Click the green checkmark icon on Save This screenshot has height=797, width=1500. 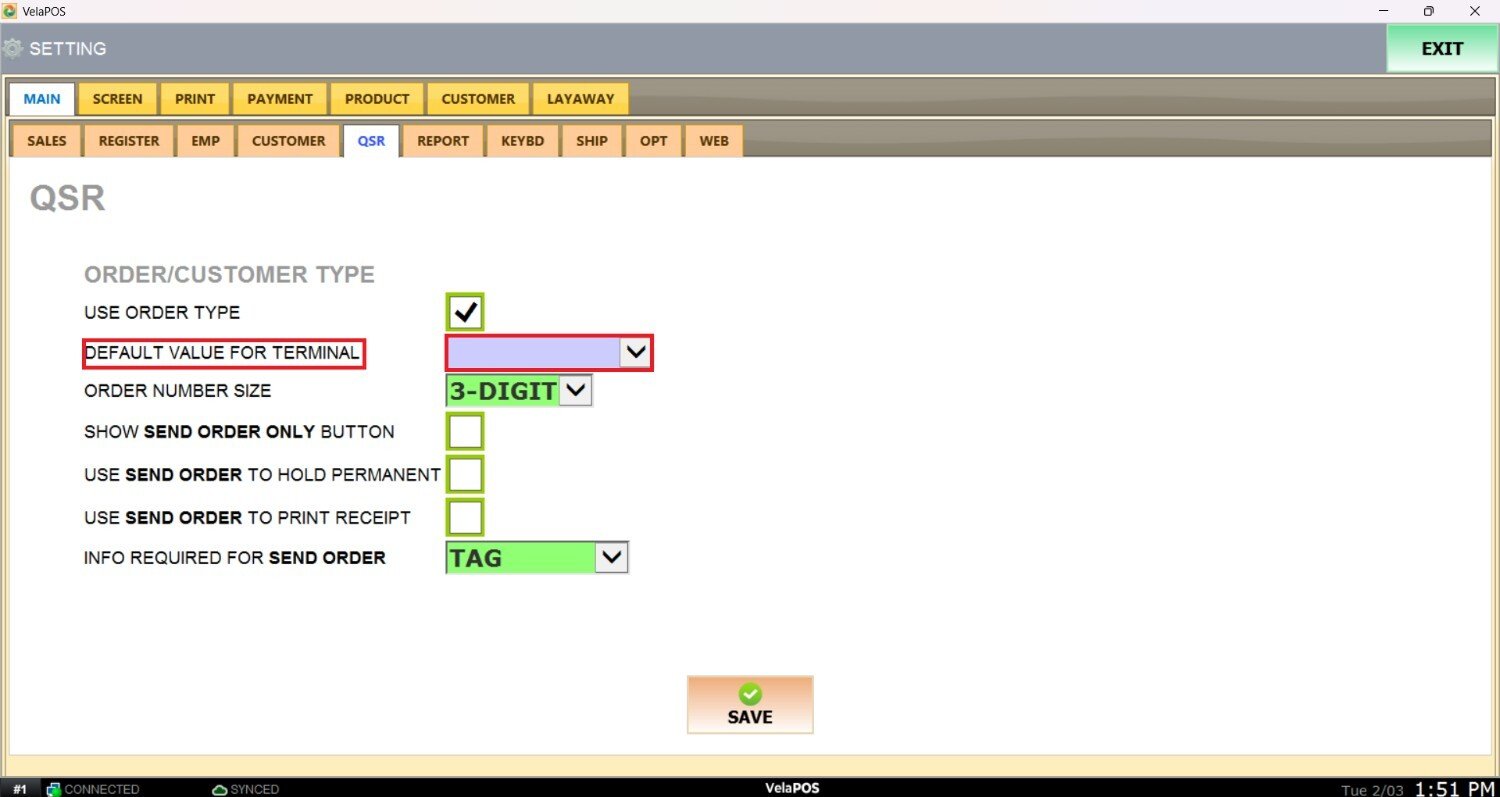pyautogui.click(x=750, y=694)
